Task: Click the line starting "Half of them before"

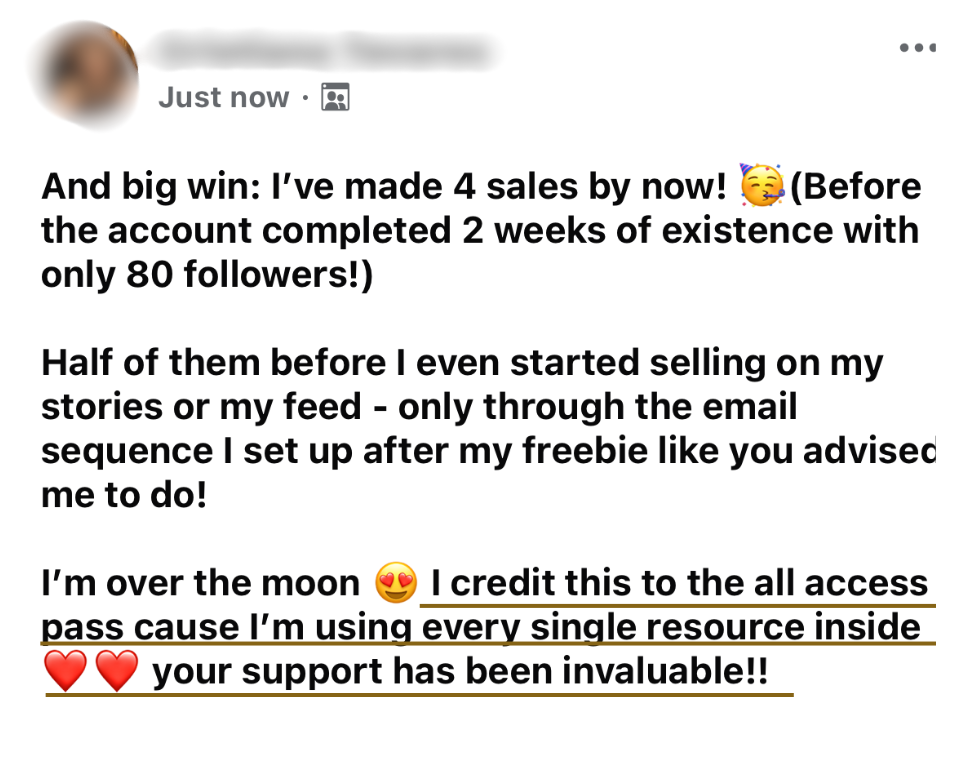Action: tap(462, 362)
